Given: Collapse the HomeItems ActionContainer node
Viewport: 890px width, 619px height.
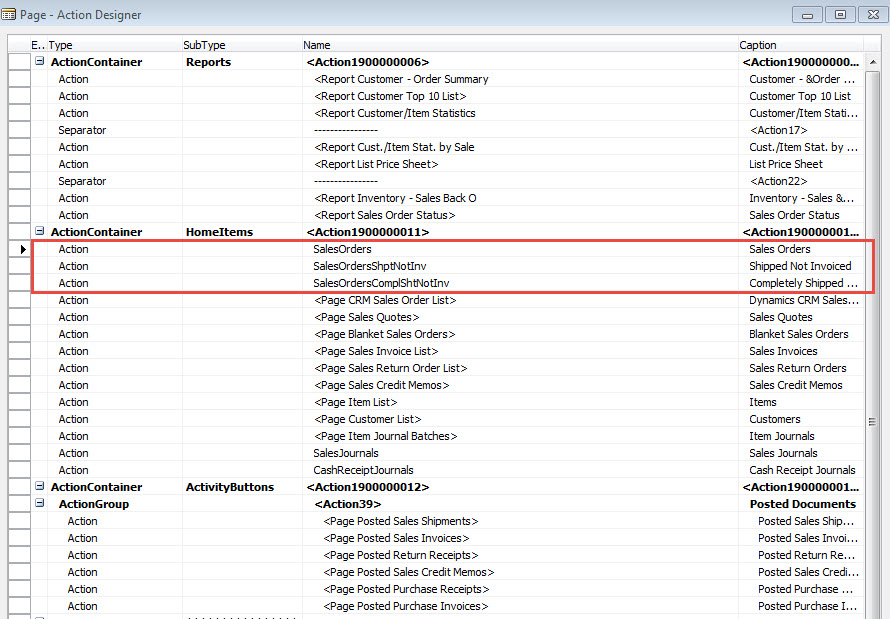Looking at the screenshot, I should click(37, 232).
